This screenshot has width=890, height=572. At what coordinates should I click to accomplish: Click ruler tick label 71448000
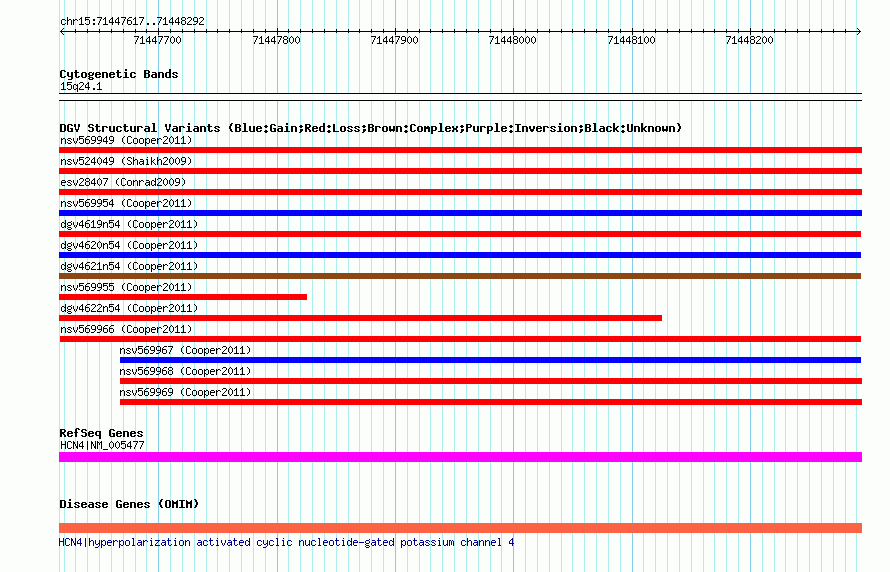(x=513, y=40)
